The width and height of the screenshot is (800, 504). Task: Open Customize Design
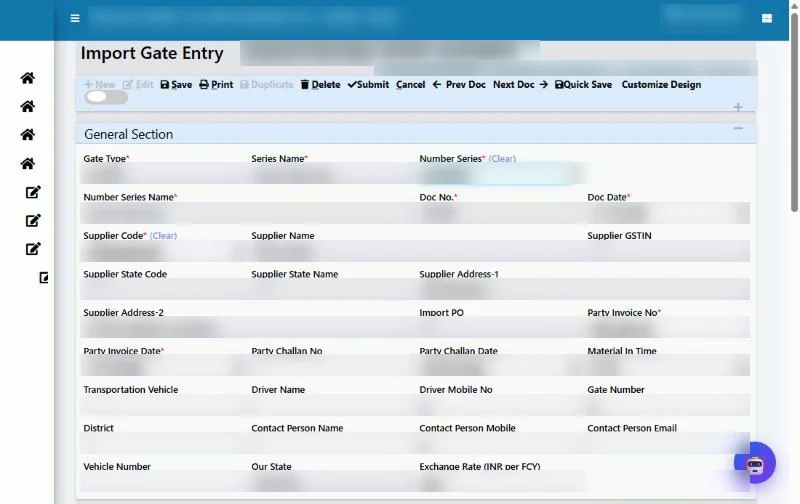(x=661, y=85)
